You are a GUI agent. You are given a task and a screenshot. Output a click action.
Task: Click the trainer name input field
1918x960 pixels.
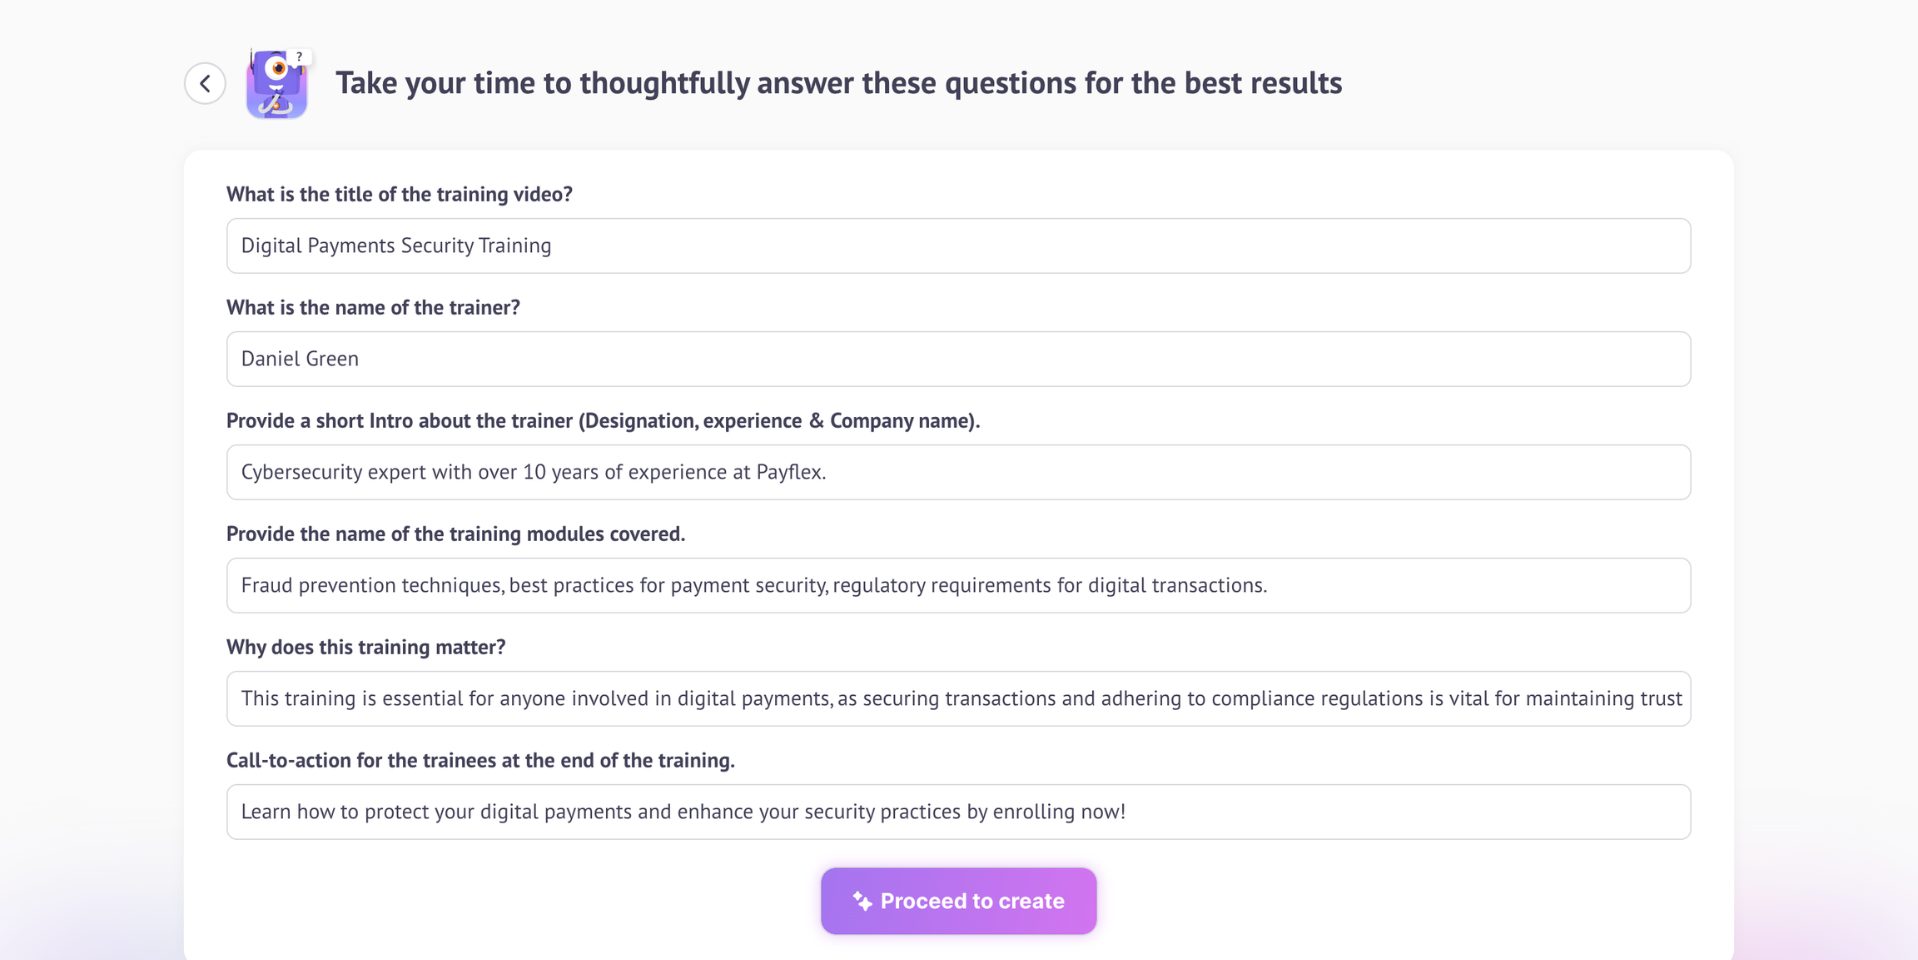pyautogui.click(x=958, y=359)
